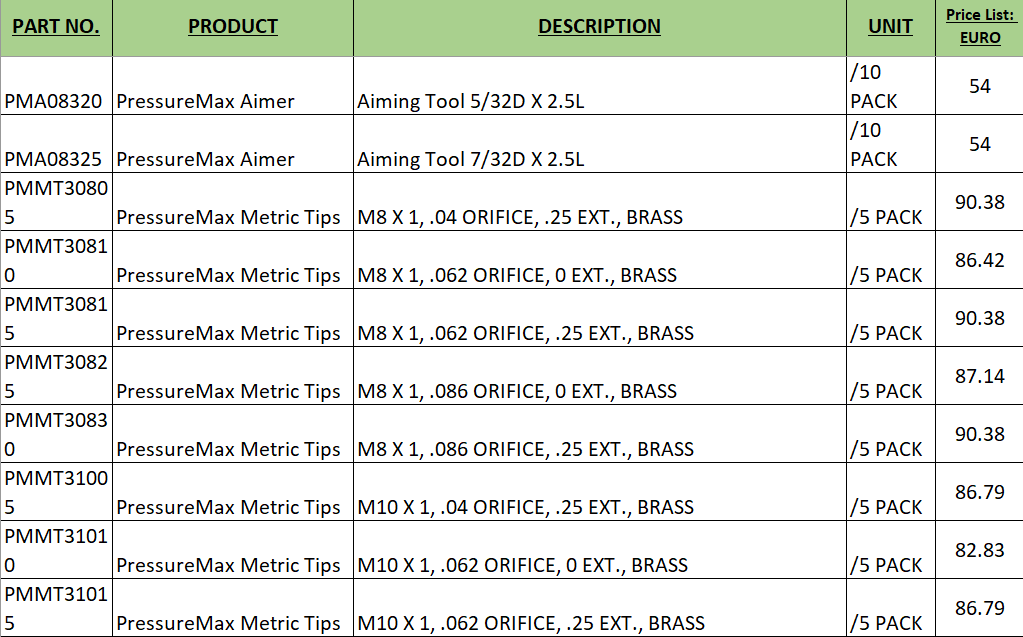Select the PMMT31005 part number cell
This screenshot has width=1023, height=637.
56,493
